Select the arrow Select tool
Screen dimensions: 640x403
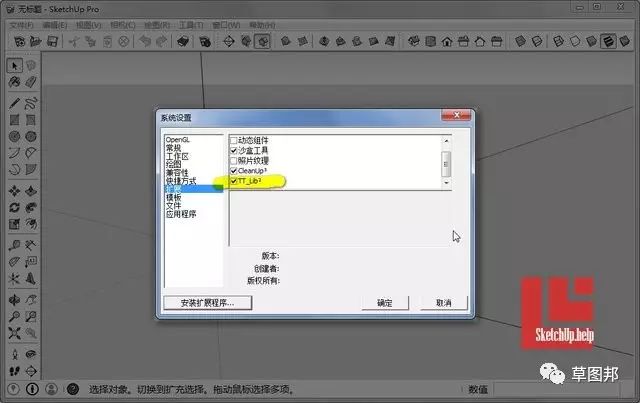(x=15, y=66)
